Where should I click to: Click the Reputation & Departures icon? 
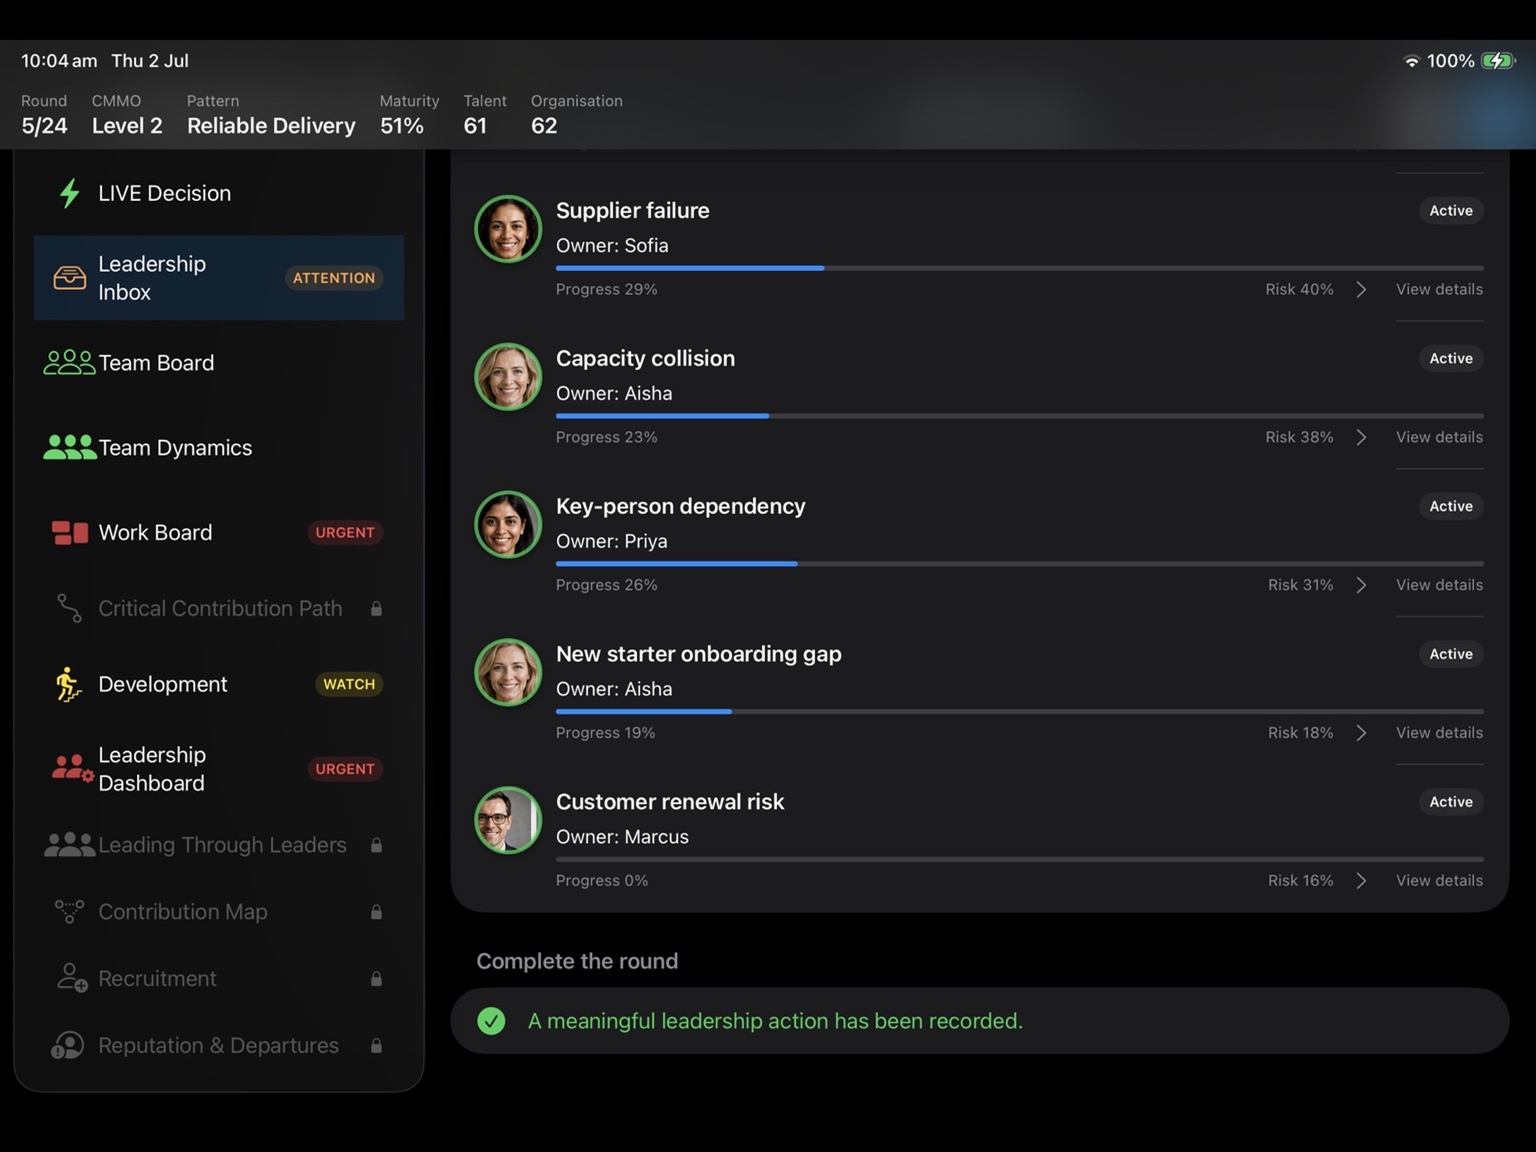click(x=67, y=1045)
